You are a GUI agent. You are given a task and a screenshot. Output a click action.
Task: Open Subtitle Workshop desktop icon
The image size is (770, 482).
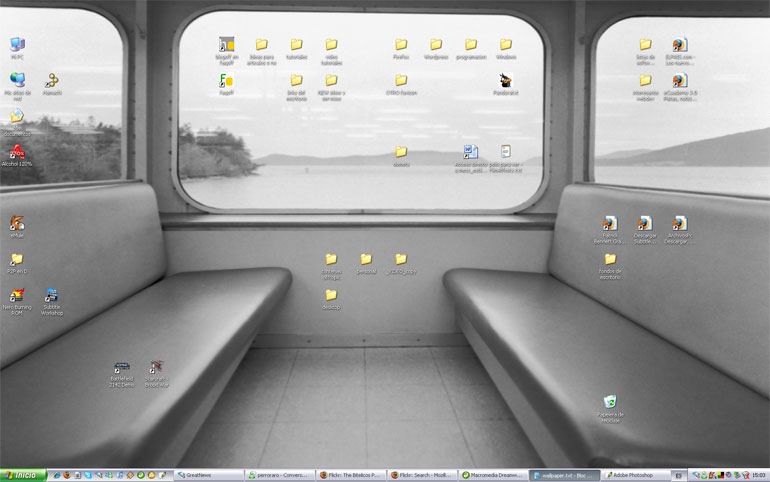coord(52,296)
